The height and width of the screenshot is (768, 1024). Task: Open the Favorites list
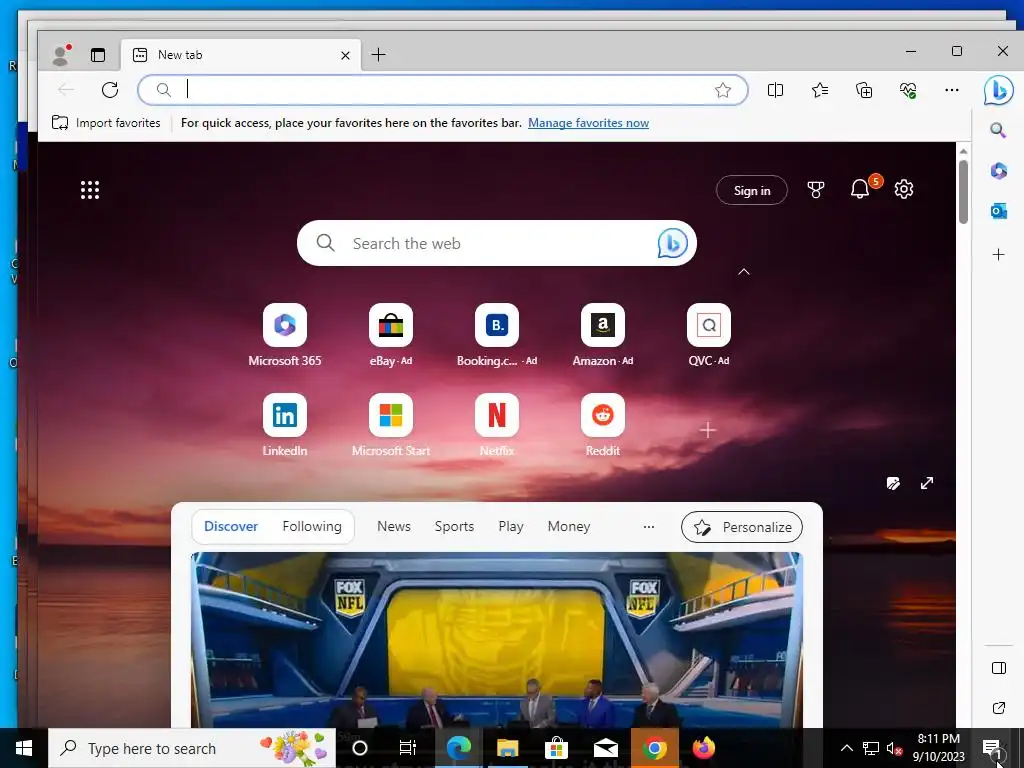[x=820, y=90]
